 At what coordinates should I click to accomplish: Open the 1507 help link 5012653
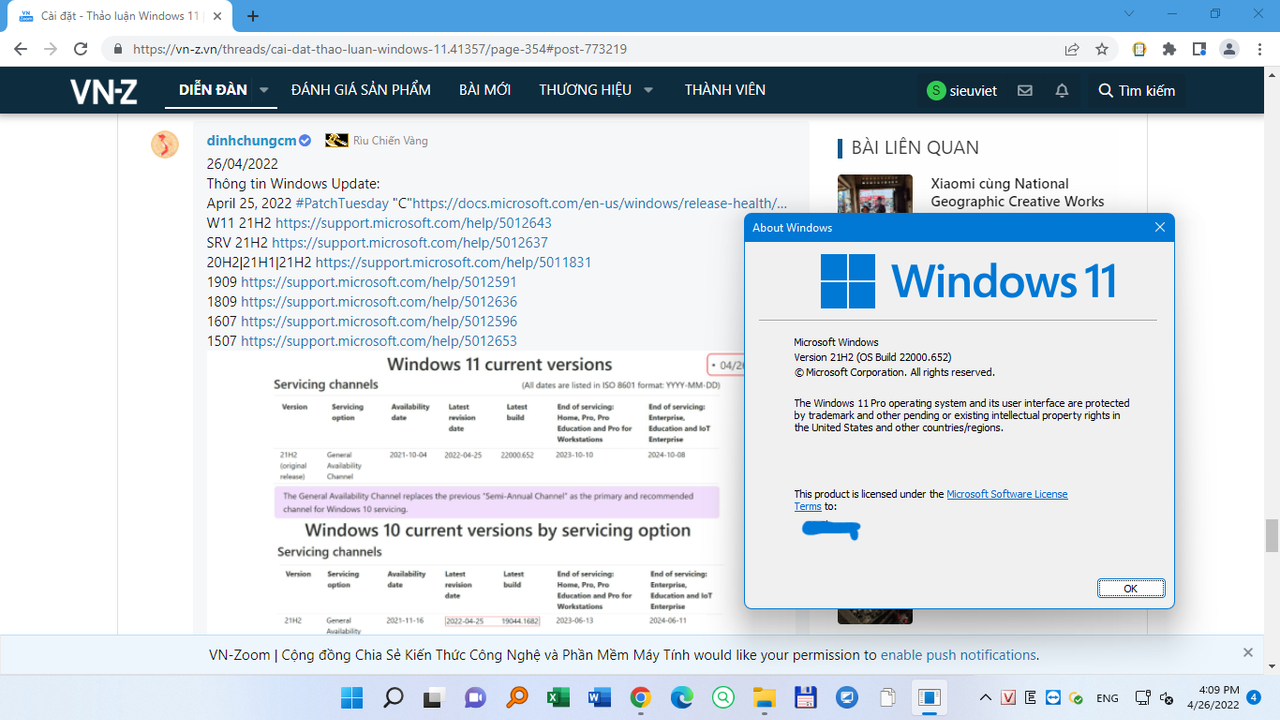379,341
